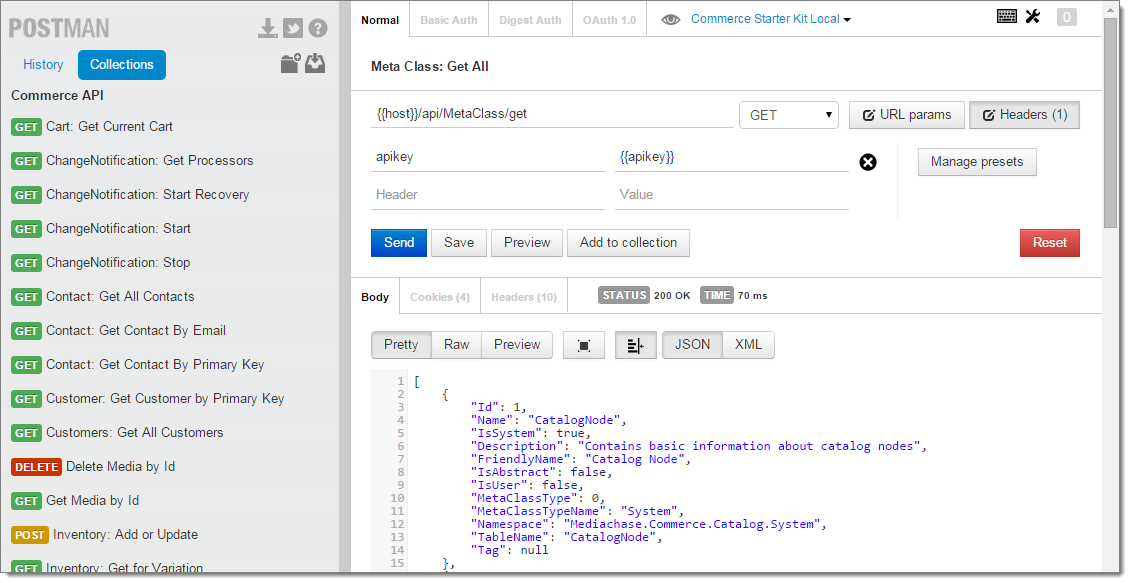Open Contact: Get Contact By Primary Key
1130x583 pixels.
155,365
